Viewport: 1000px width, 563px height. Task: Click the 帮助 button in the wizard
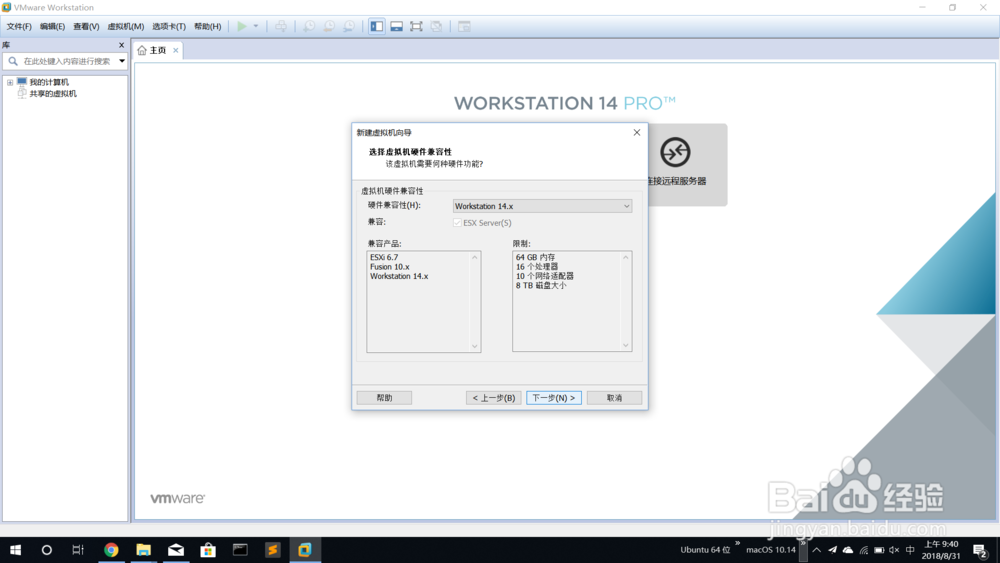[x=384, y=398]
